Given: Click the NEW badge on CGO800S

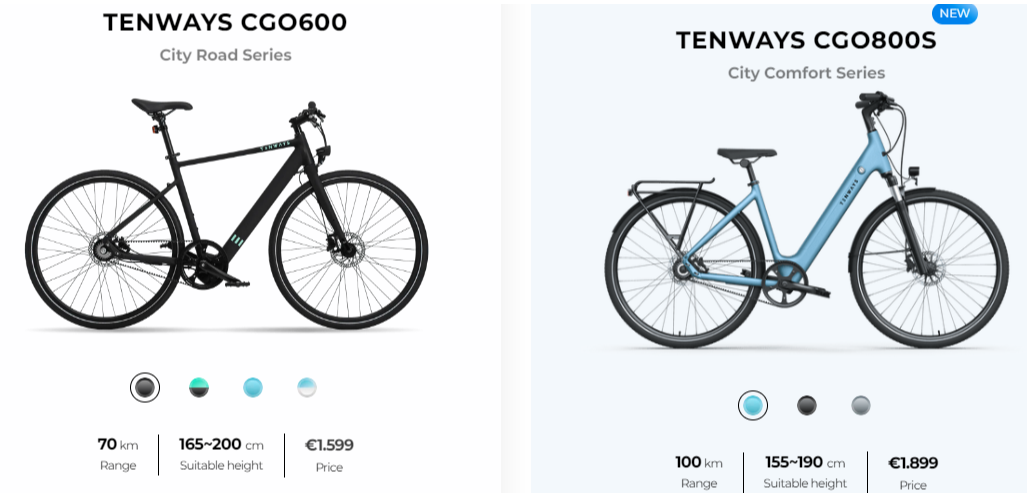Looking at the screenshot, I should [x=954, y=13].
